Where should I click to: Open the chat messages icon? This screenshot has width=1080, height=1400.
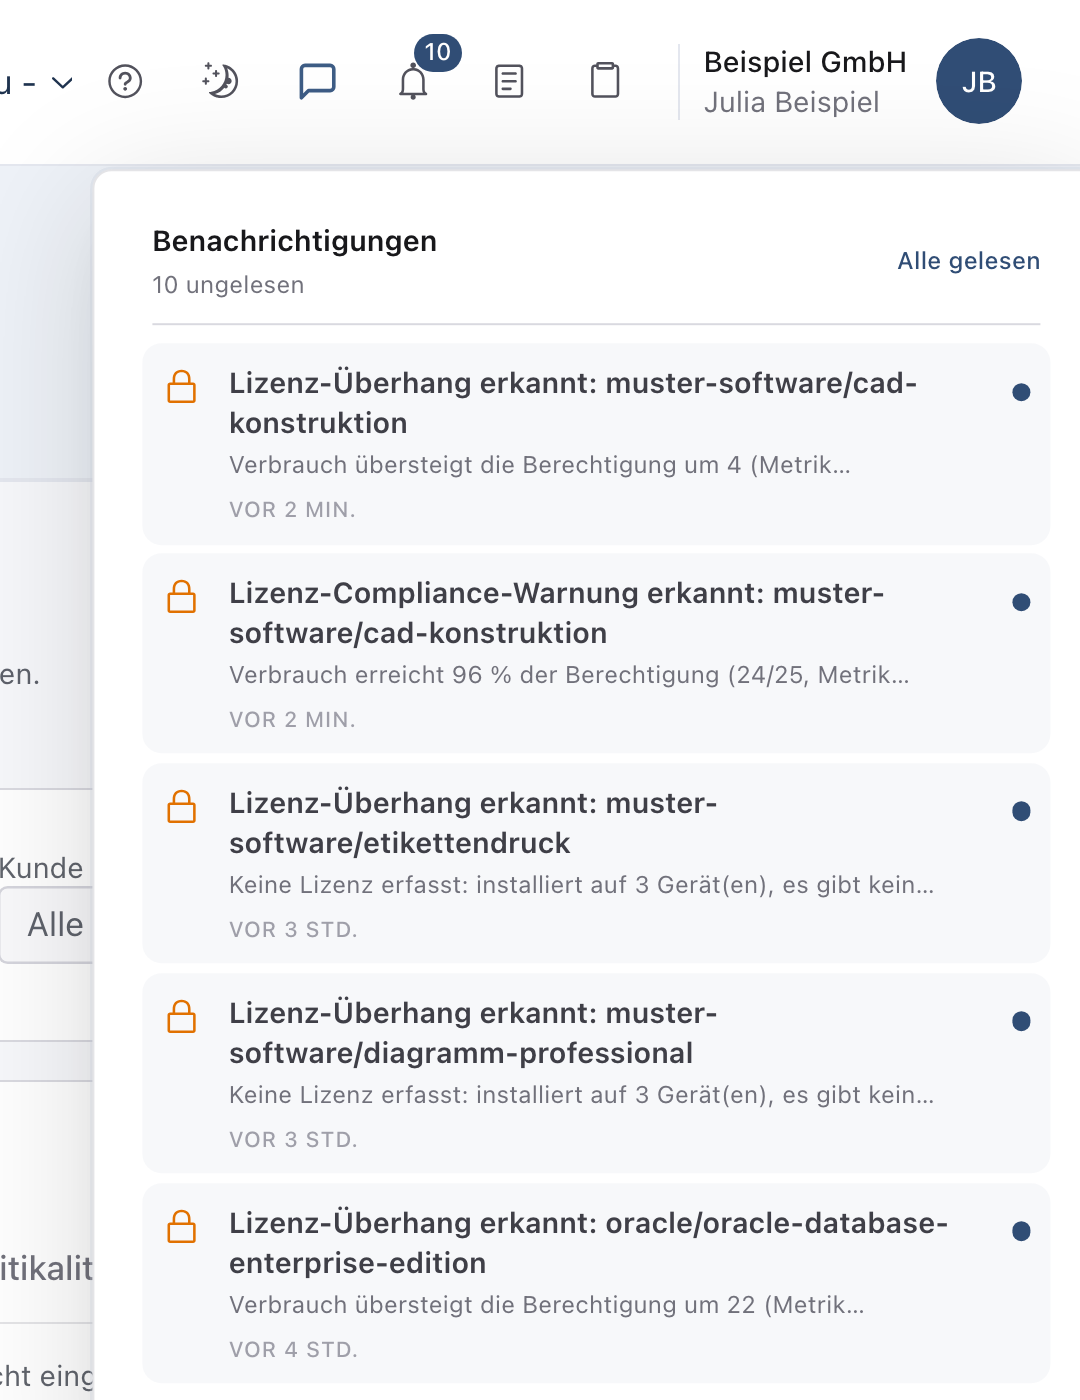tap(317, 81)
